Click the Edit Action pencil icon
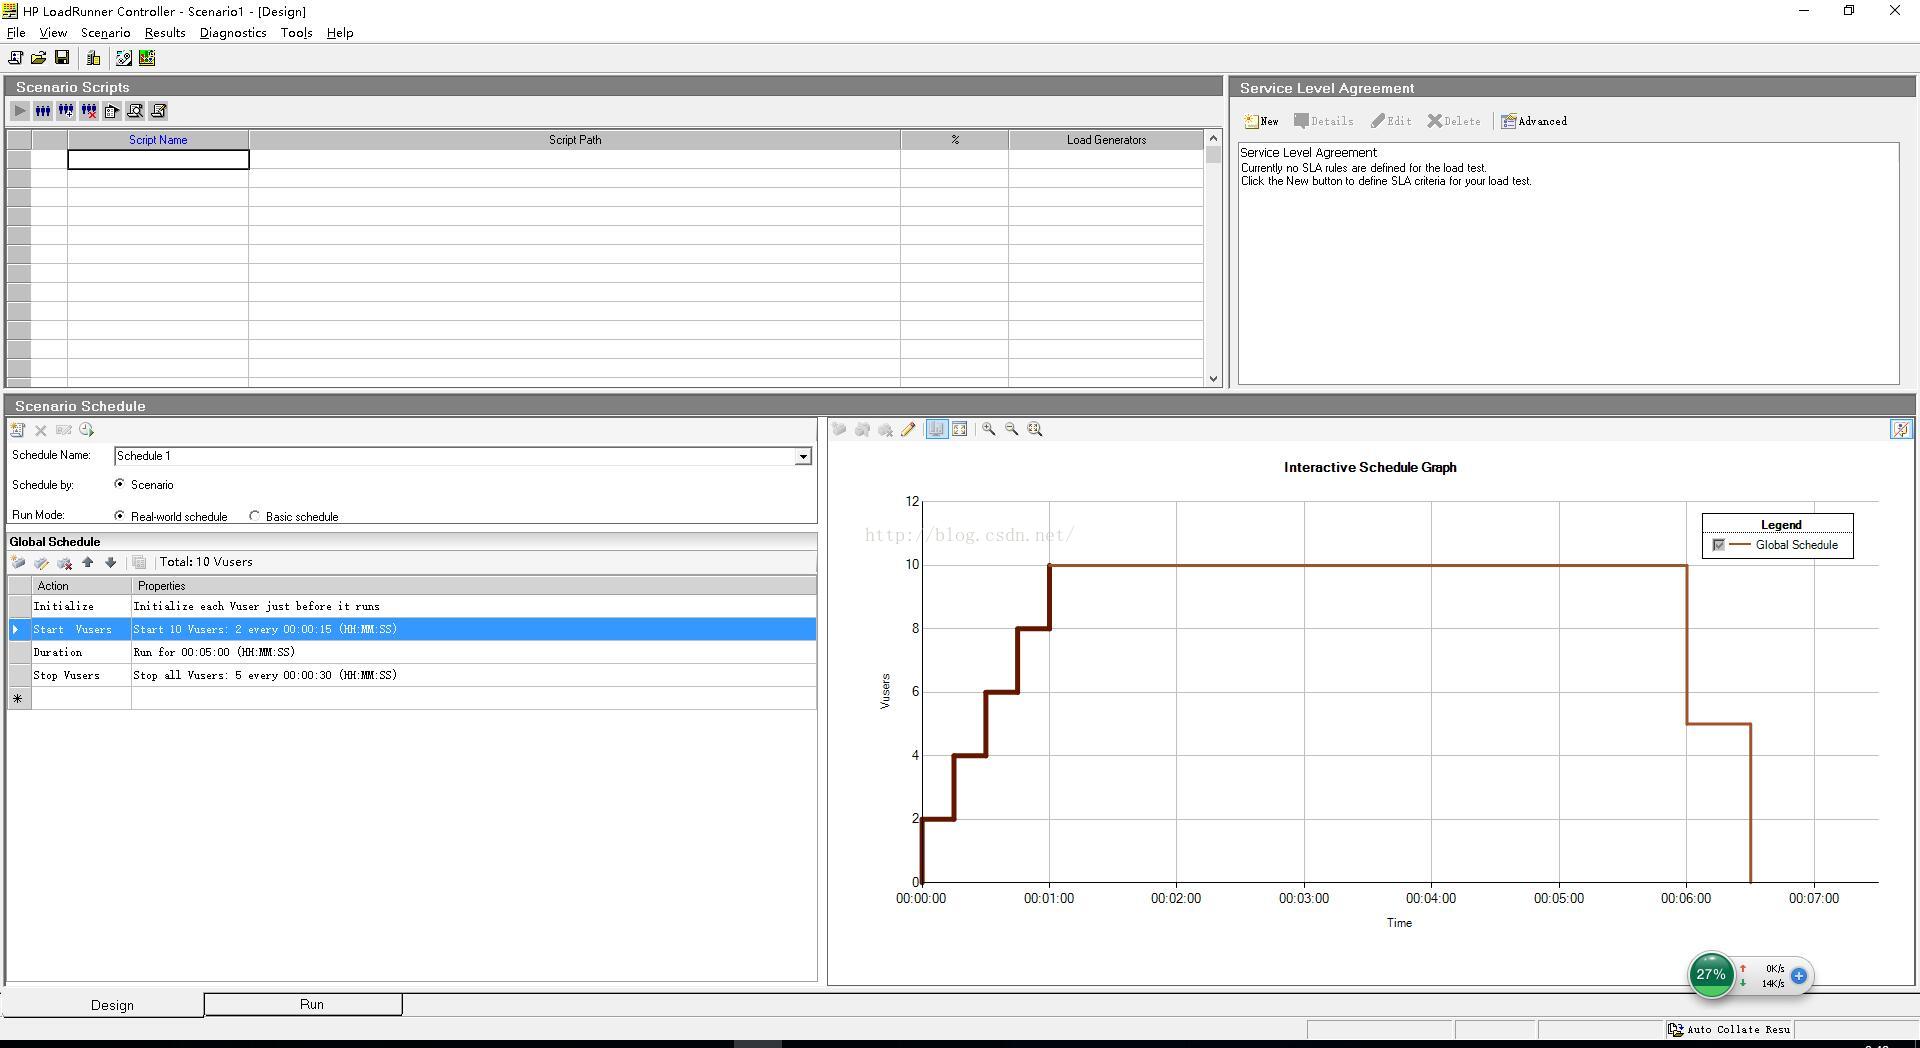Viewport: 1920px width, 1048px height. pyautogui.click(x=41, y=563)
